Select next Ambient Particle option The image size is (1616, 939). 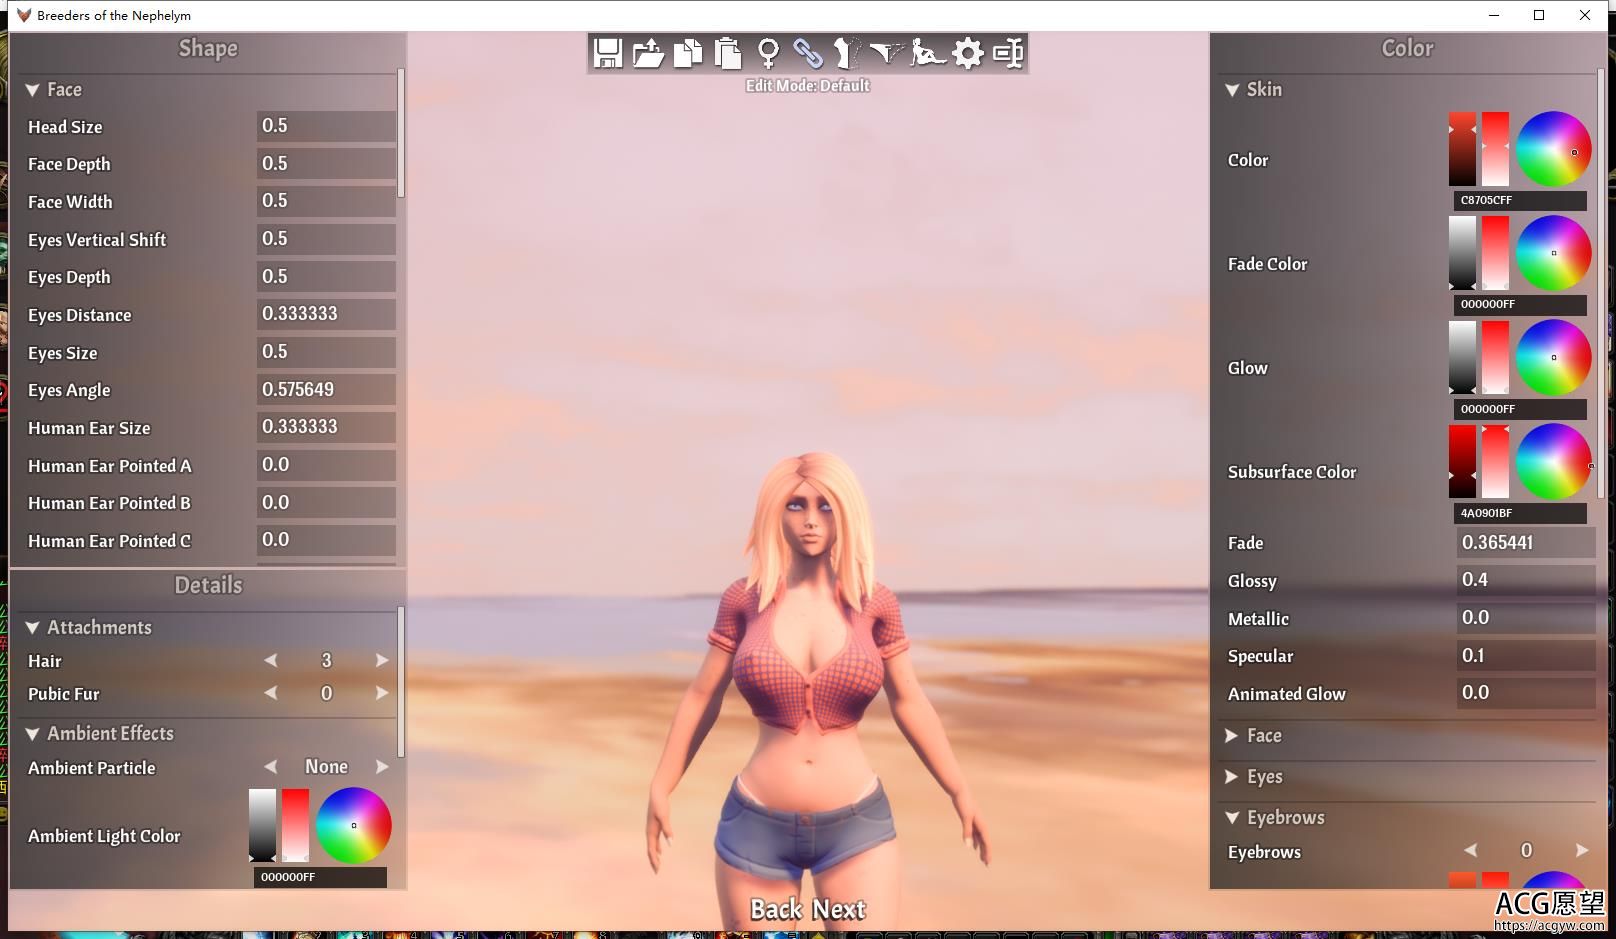[x=382, y=767]
